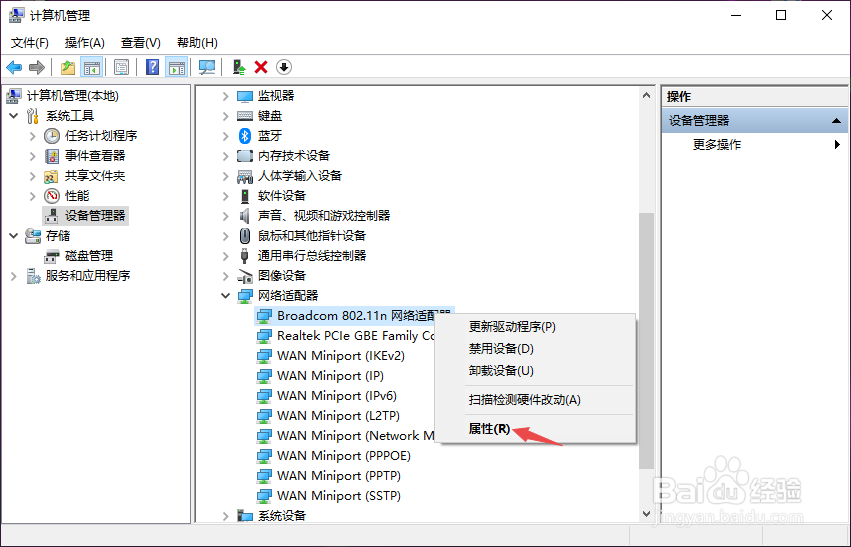Select WAN Miniport (L2TP) adapter
This screenshot has width=851, height=547.
coord(338,416)
